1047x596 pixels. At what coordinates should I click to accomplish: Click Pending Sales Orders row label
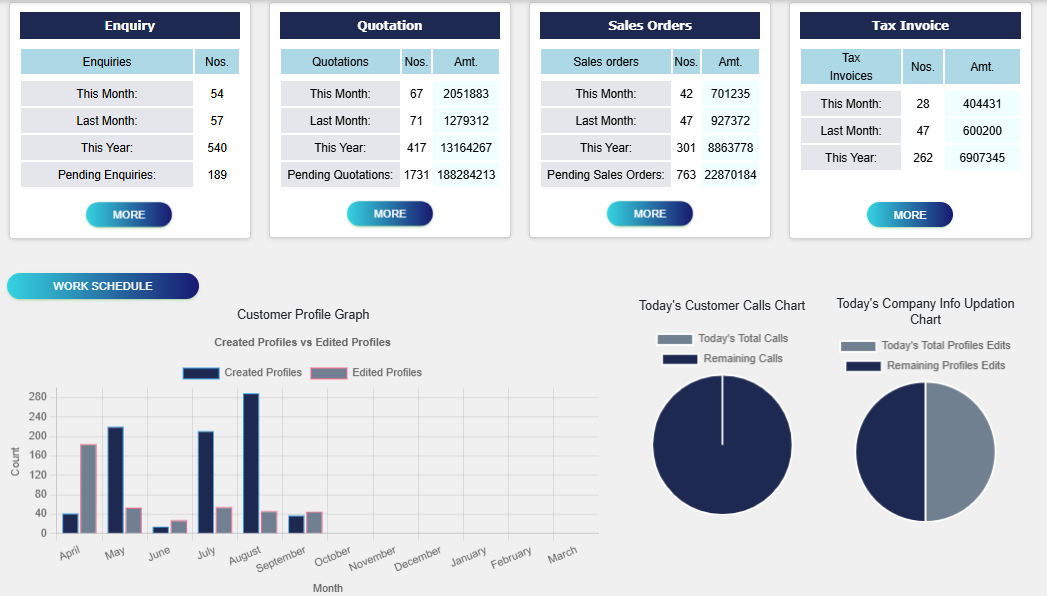coord(606,175)
